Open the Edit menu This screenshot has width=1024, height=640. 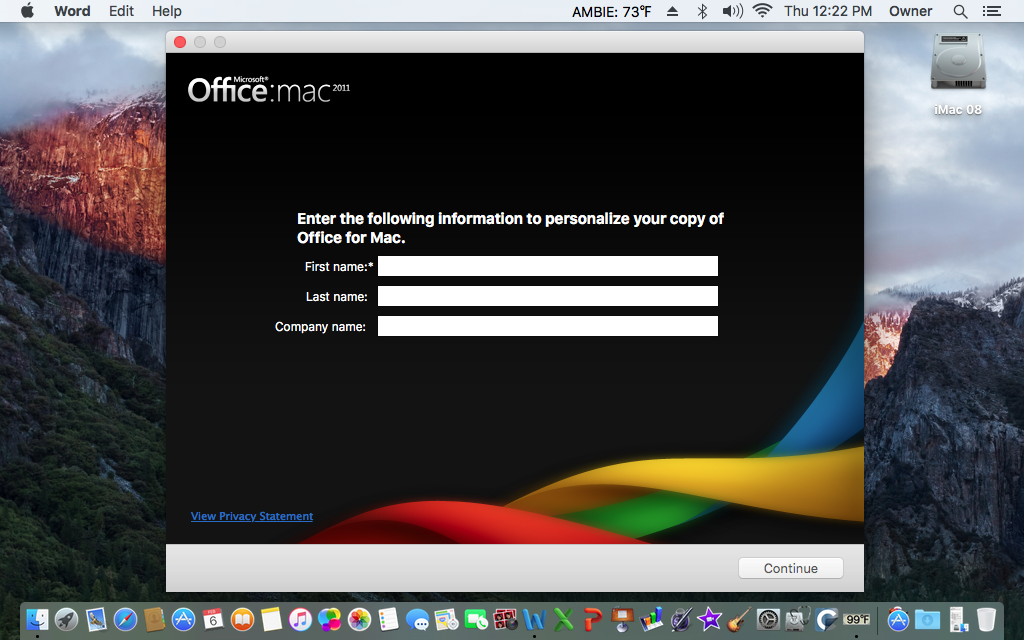click(x=121, y=11)
